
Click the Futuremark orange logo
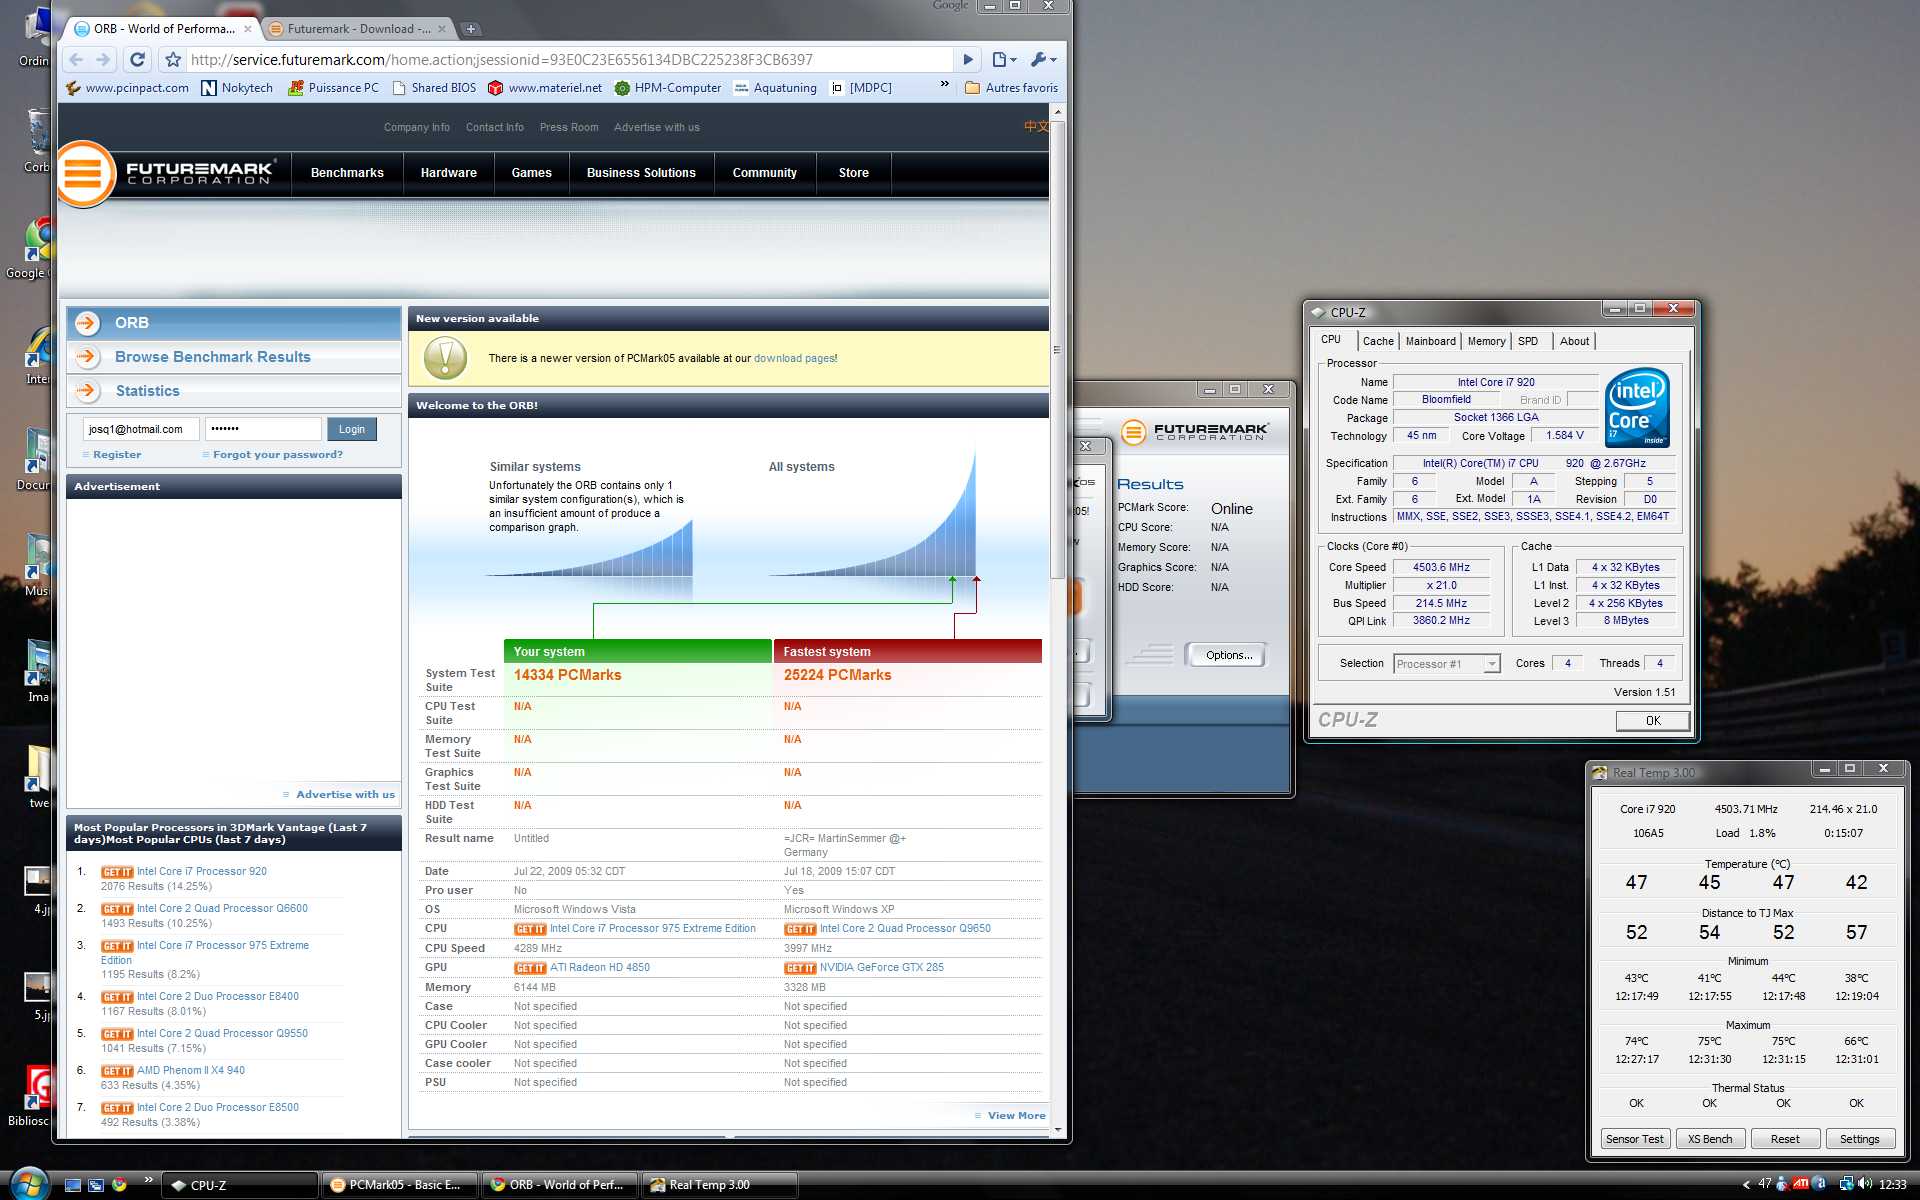point(85,174)
